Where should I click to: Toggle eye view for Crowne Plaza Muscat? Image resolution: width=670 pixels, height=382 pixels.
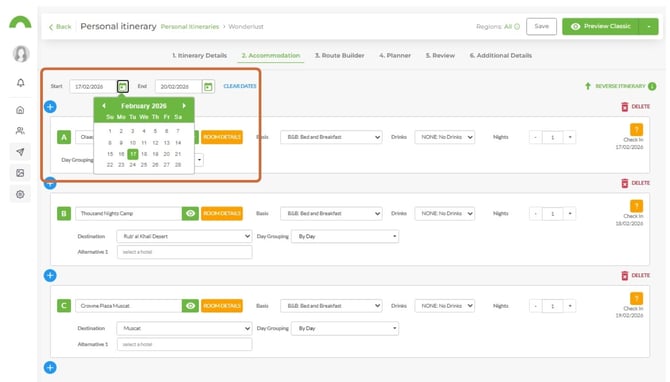191,306
